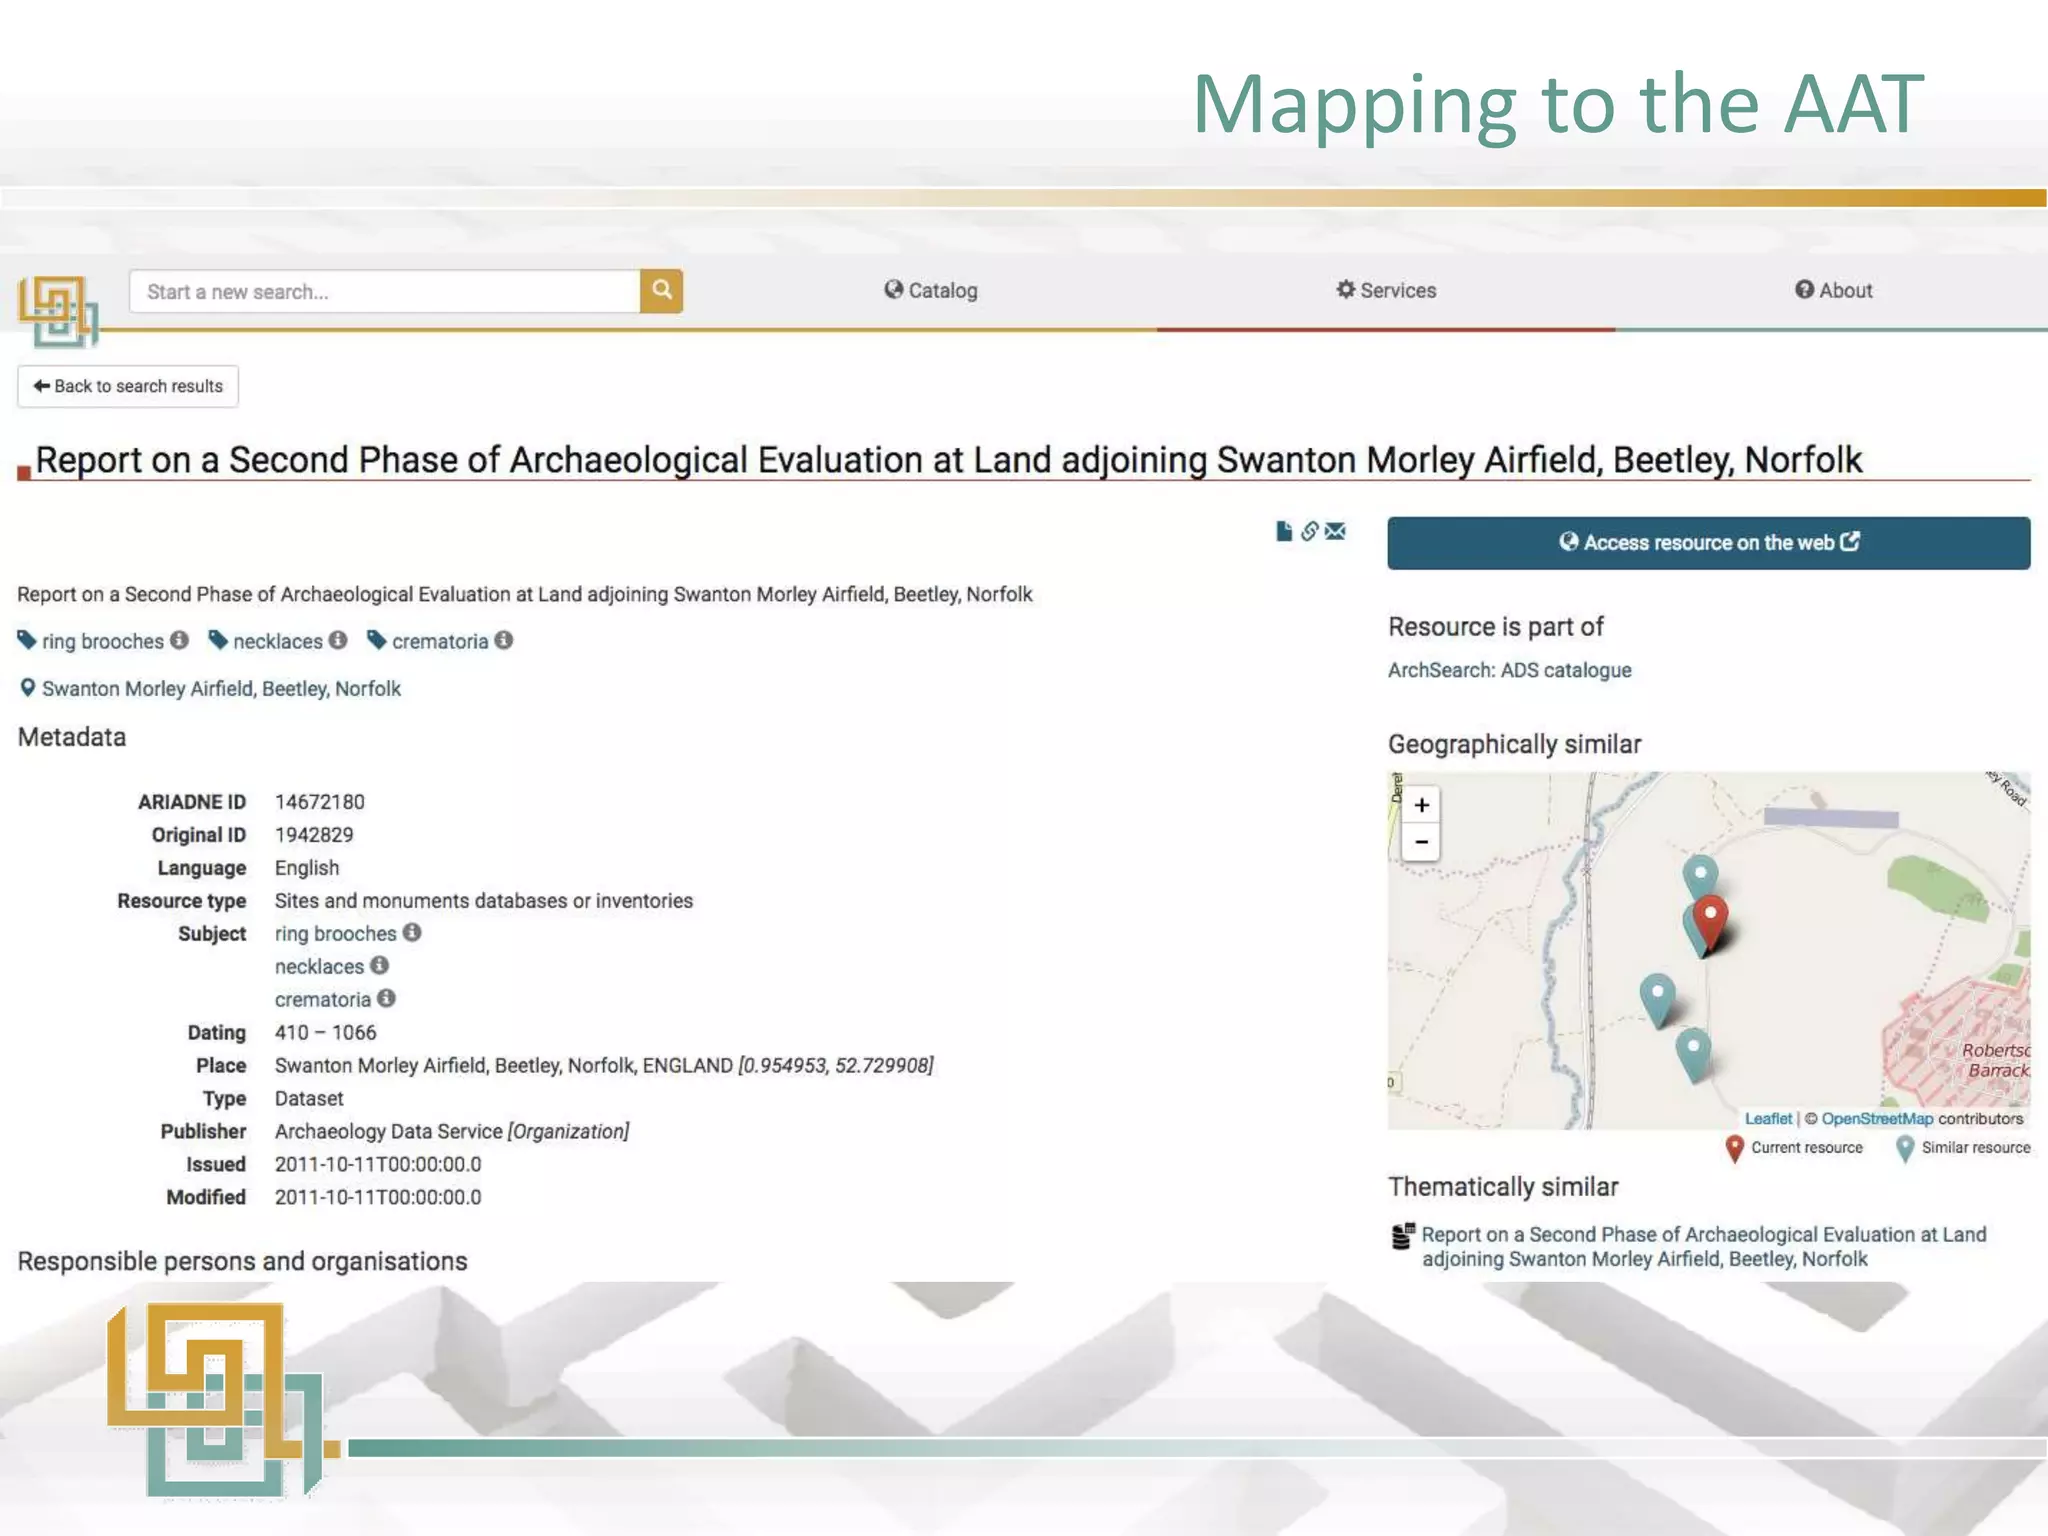Click info icon beside Subject 'ring brooches'
Viewport: 2048px width, 1536px height.
pyautogui.click(x=412, y=932)
